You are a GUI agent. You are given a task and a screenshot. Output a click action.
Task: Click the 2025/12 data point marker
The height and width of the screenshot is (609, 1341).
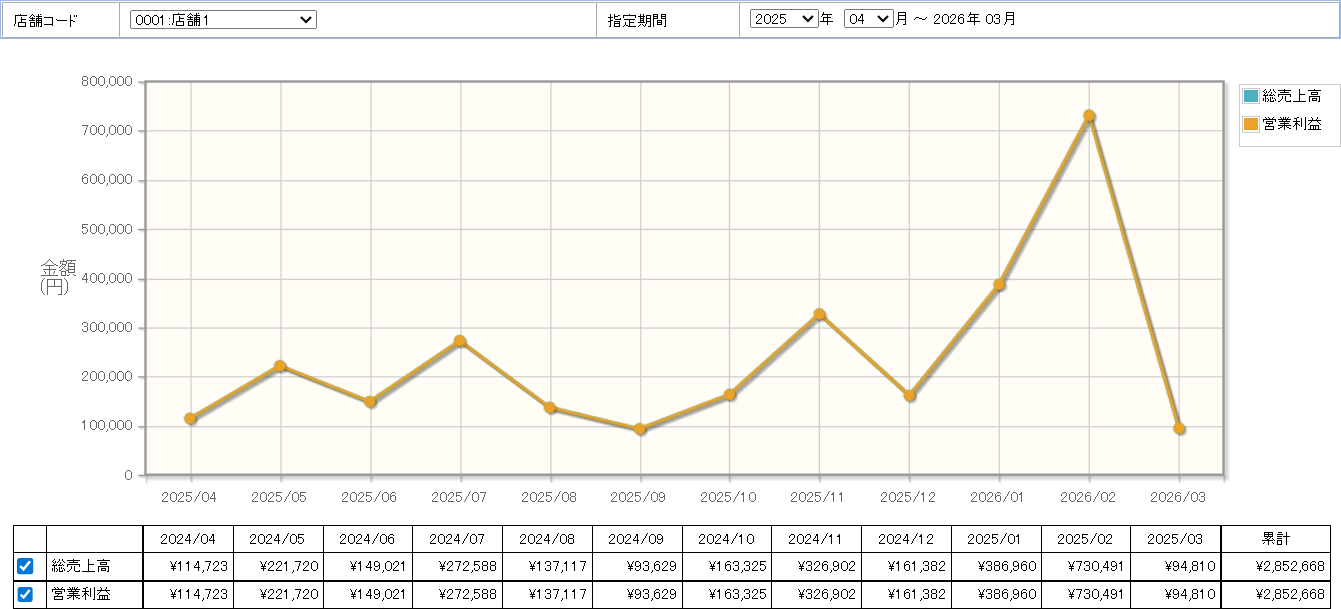(909, 396)
